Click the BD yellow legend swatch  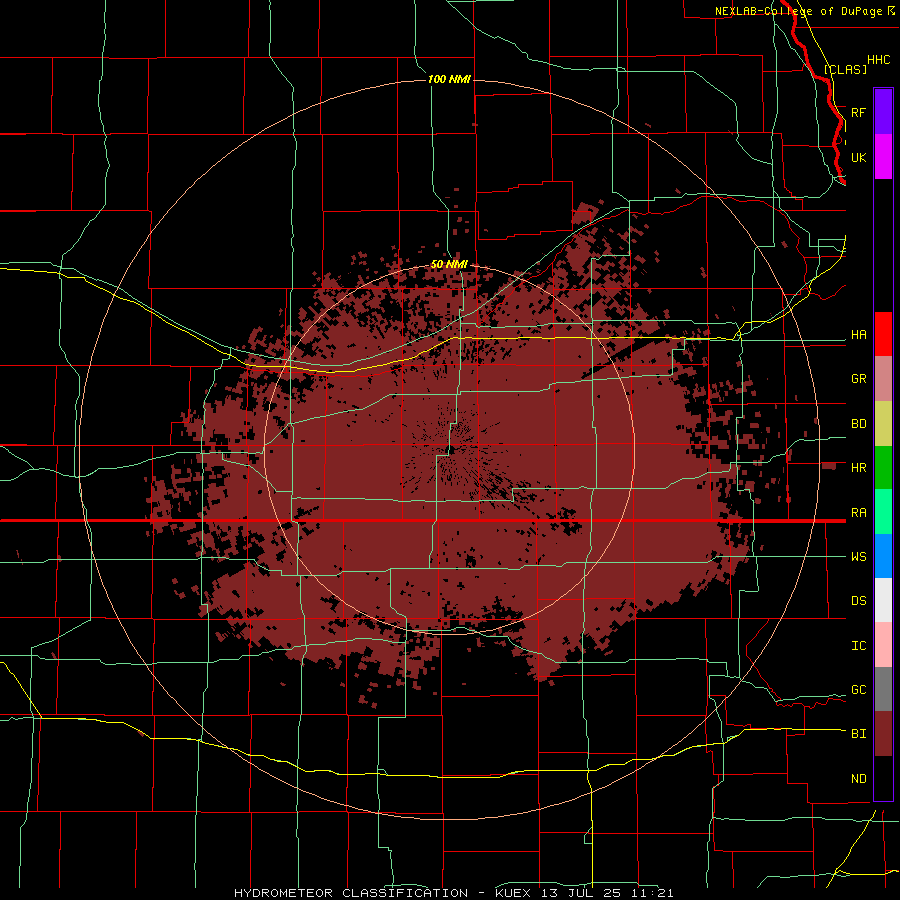pyautogui.click(x=883, y=424)
